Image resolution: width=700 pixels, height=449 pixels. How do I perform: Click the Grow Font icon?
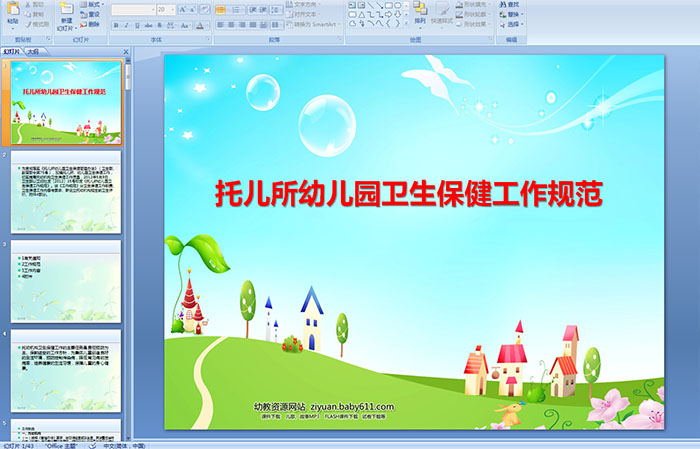click(182, 9)
